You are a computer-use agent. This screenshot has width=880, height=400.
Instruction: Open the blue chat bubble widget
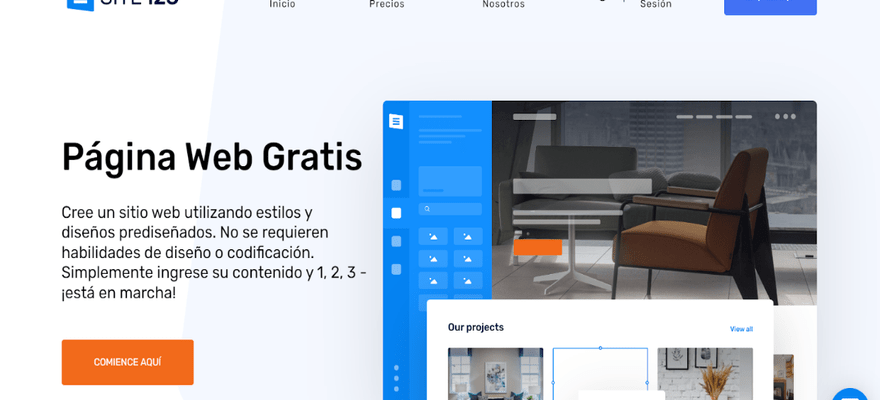coord(851,394)
